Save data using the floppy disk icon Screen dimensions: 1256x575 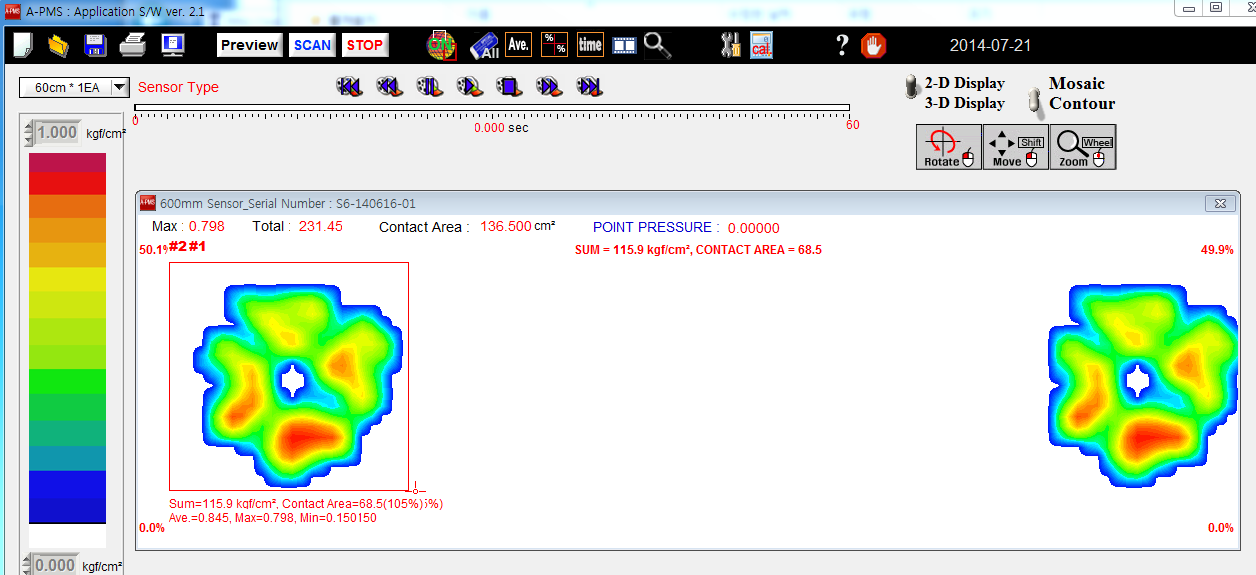coord(95,45)
